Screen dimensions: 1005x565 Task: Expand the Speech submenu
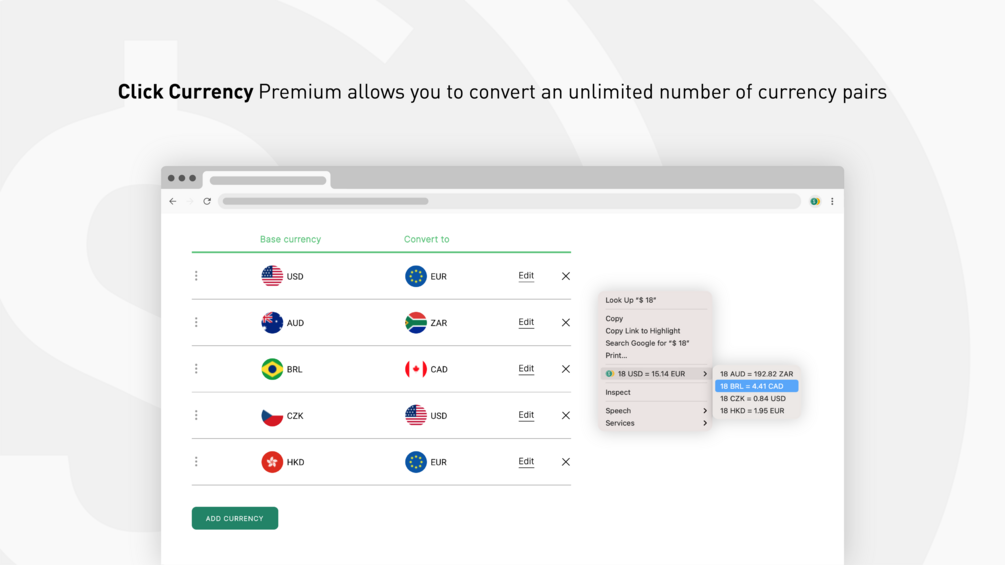pyautogui.click(x=655, y=411)
